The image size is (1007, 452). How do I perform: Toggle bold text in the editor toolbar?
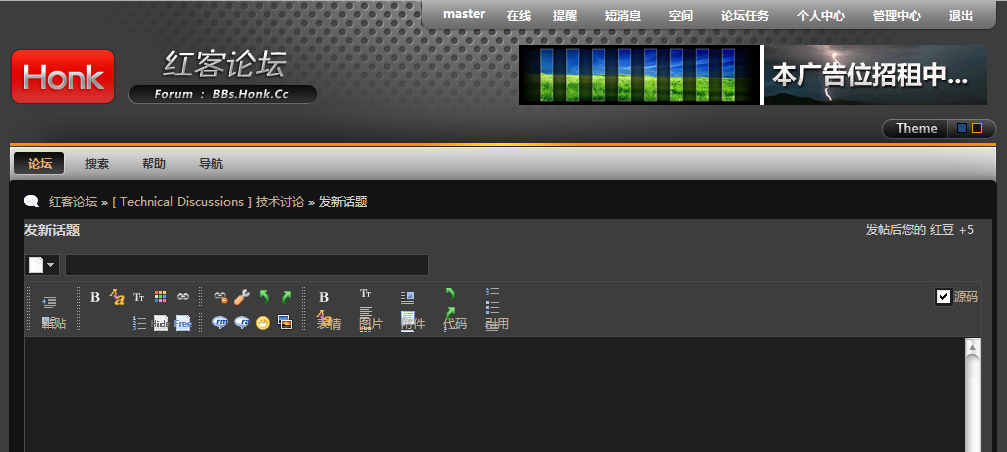95,297
